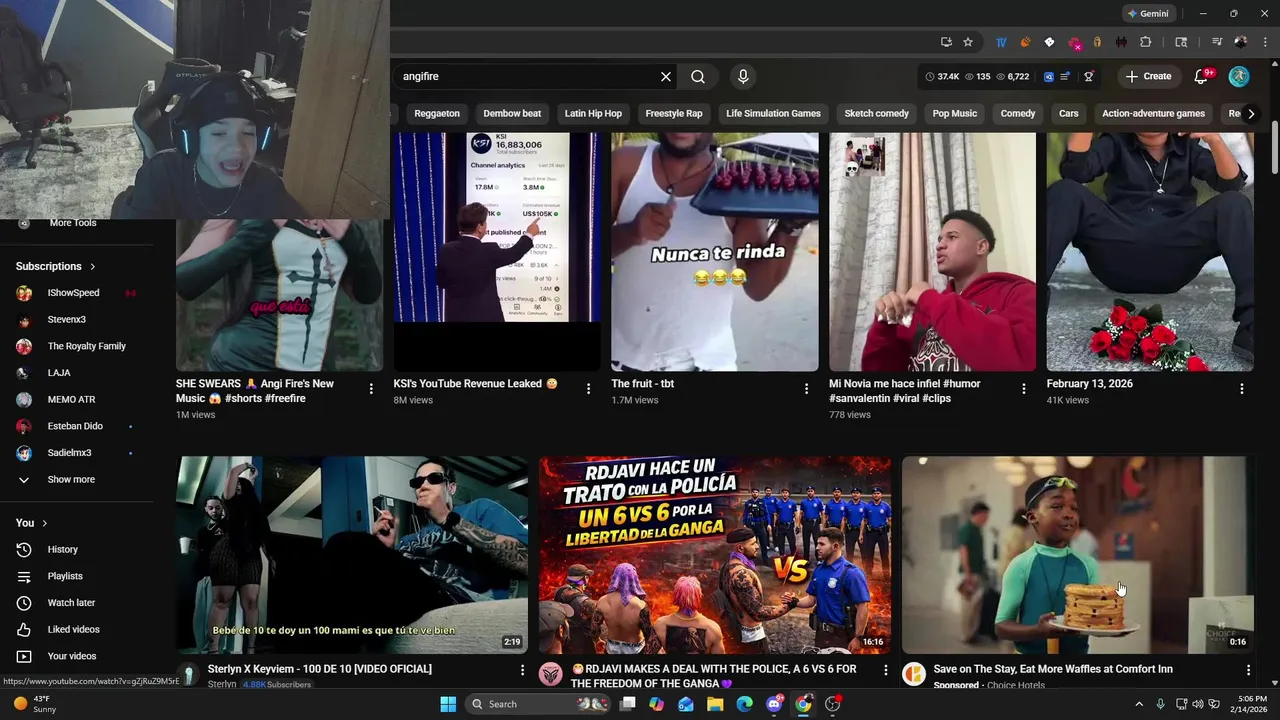Open options for Comfort Inn ad
Image resolution: width=1280 pixels, height=720 pixels.
[1248, 670]
